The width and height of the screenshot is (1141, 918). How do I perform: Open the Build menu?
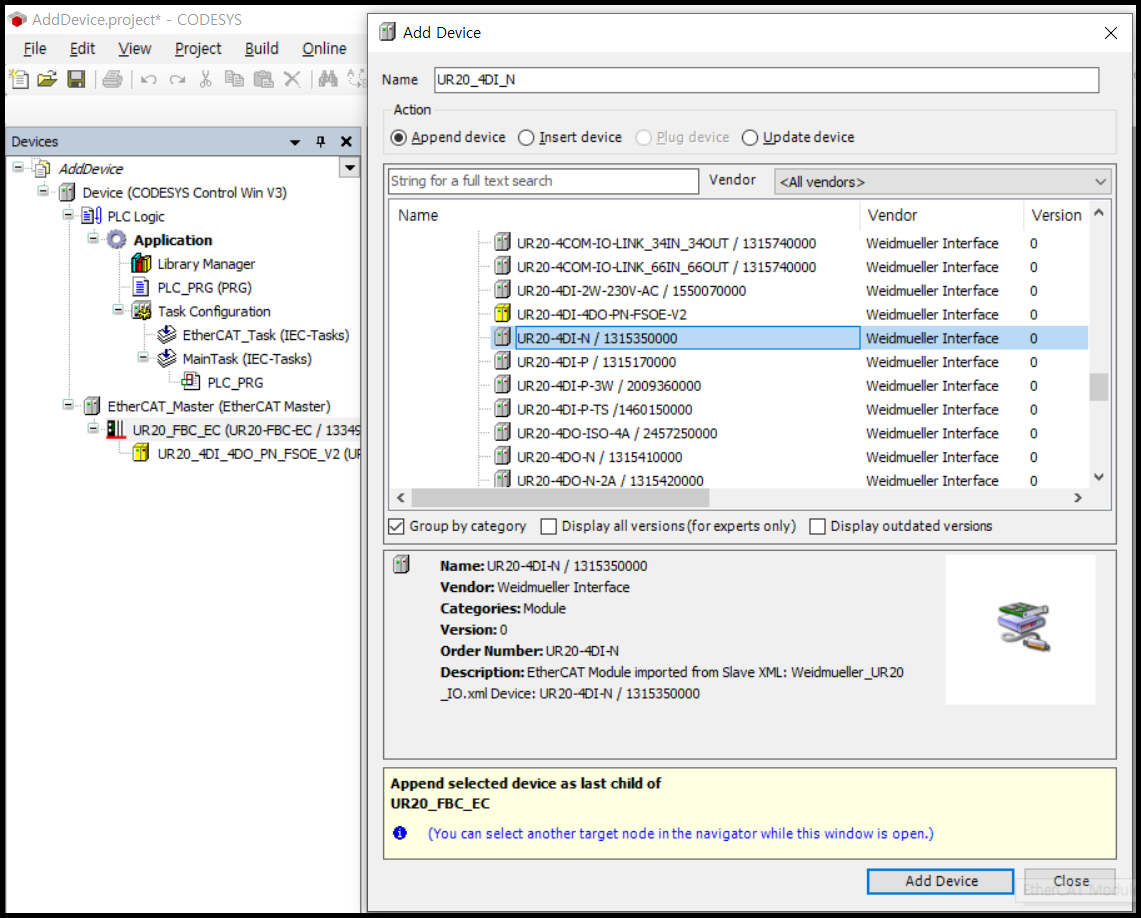click(262, 49)
